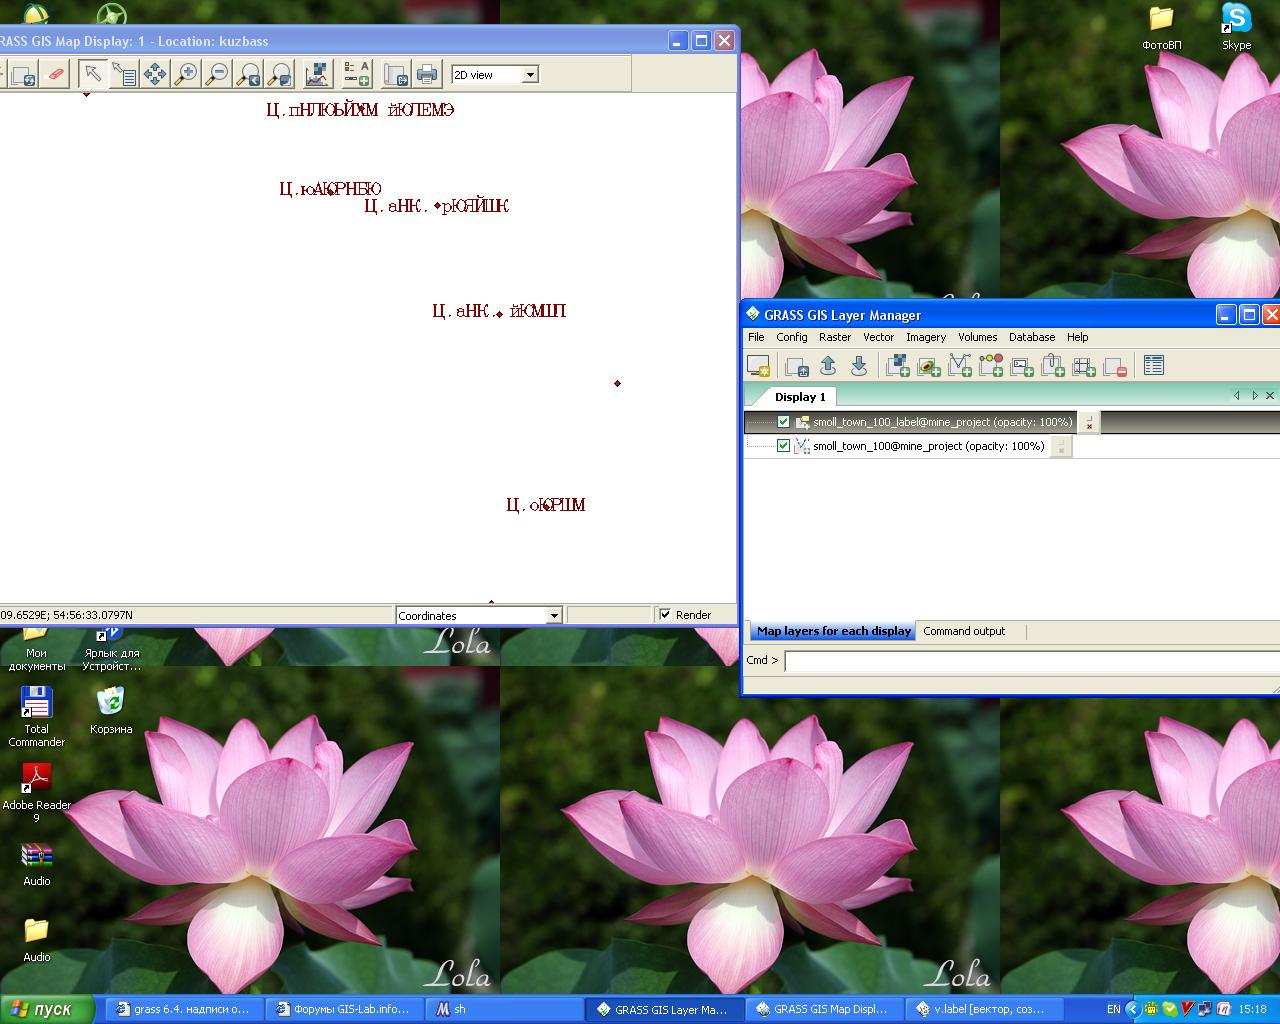
Task: Pick the zoom out magnifier tool
Action: [x=217, y=74]
